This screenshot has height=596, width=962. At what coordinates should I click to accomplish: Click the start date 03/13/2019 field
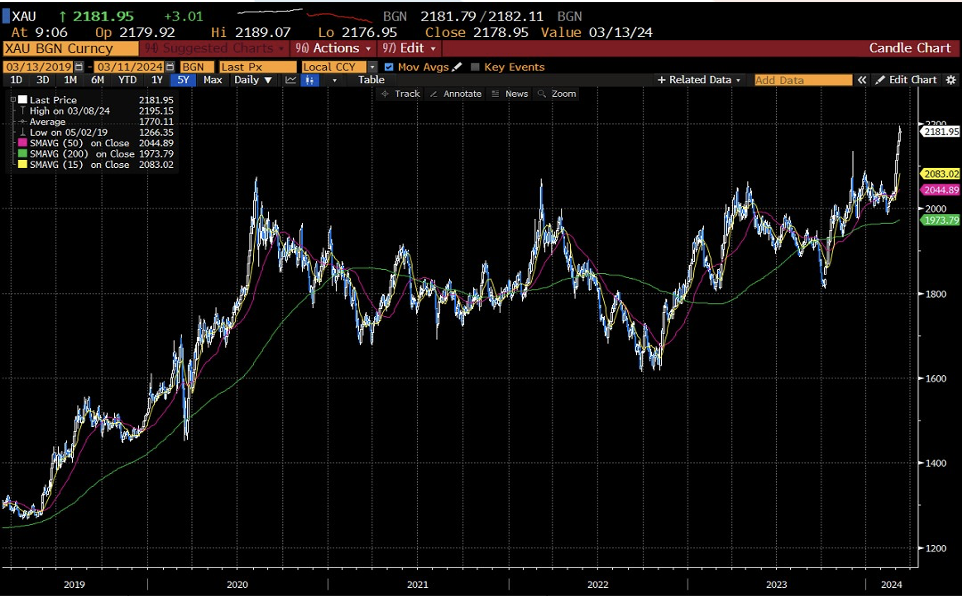(39, 67)
